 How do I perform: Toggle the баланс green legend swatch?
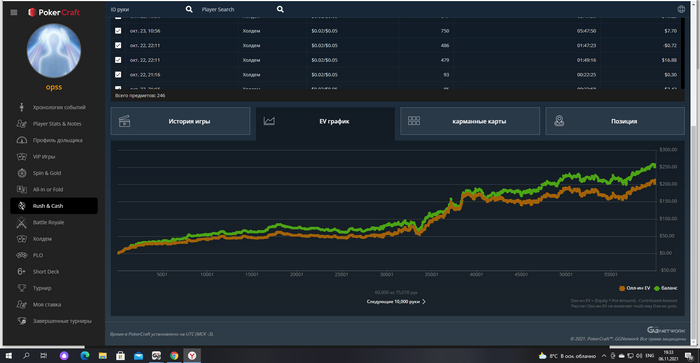click(x=657, y=288)
